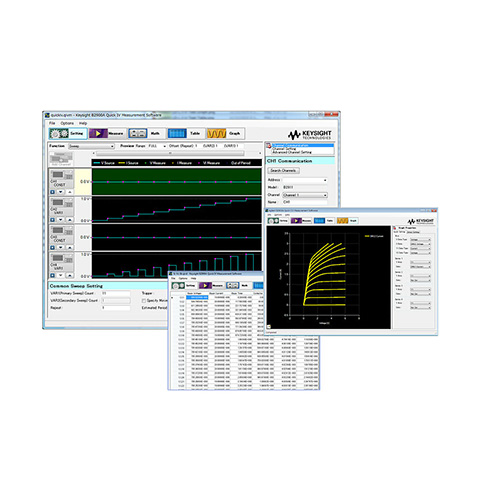Select Graph tab in the graph window
The width and height of the screenshot is (500, 500).
347,221
